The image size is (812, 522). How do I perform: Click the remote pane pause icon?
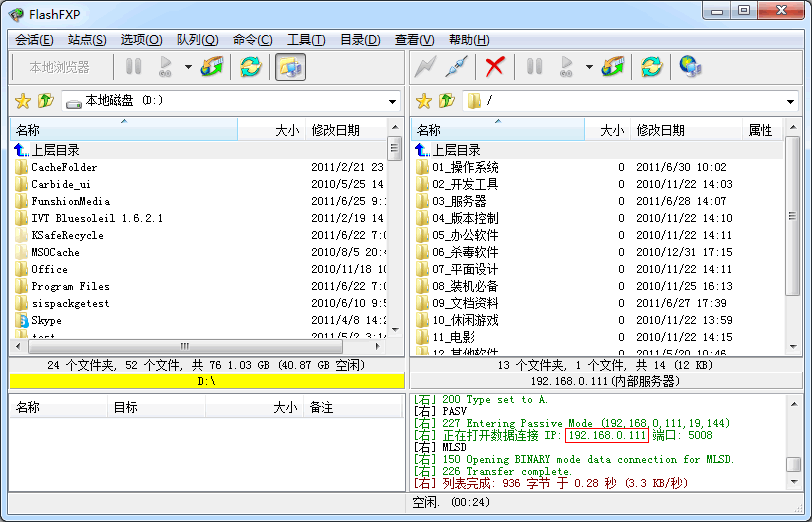534,67
